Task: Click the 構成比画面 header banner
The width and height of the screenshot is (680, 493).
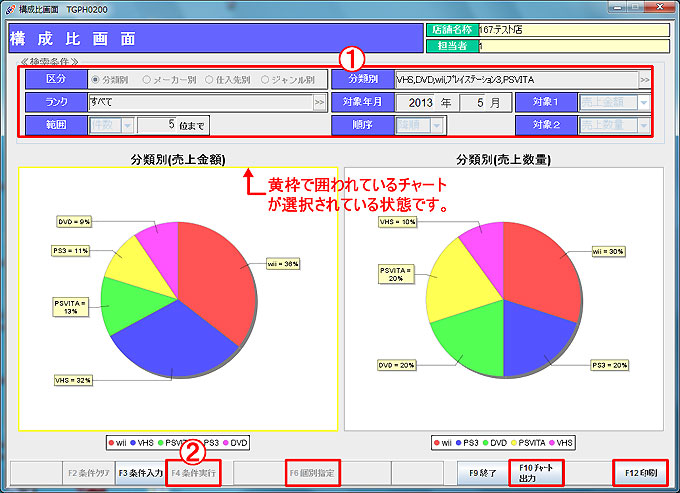Action: (x=216, y=38)
